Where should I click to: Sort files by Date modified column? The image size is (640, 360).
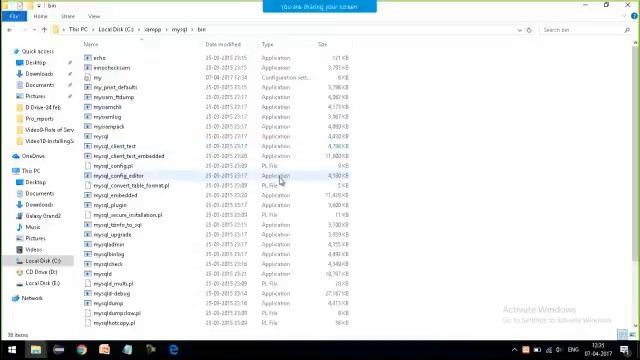pos(223,44)
